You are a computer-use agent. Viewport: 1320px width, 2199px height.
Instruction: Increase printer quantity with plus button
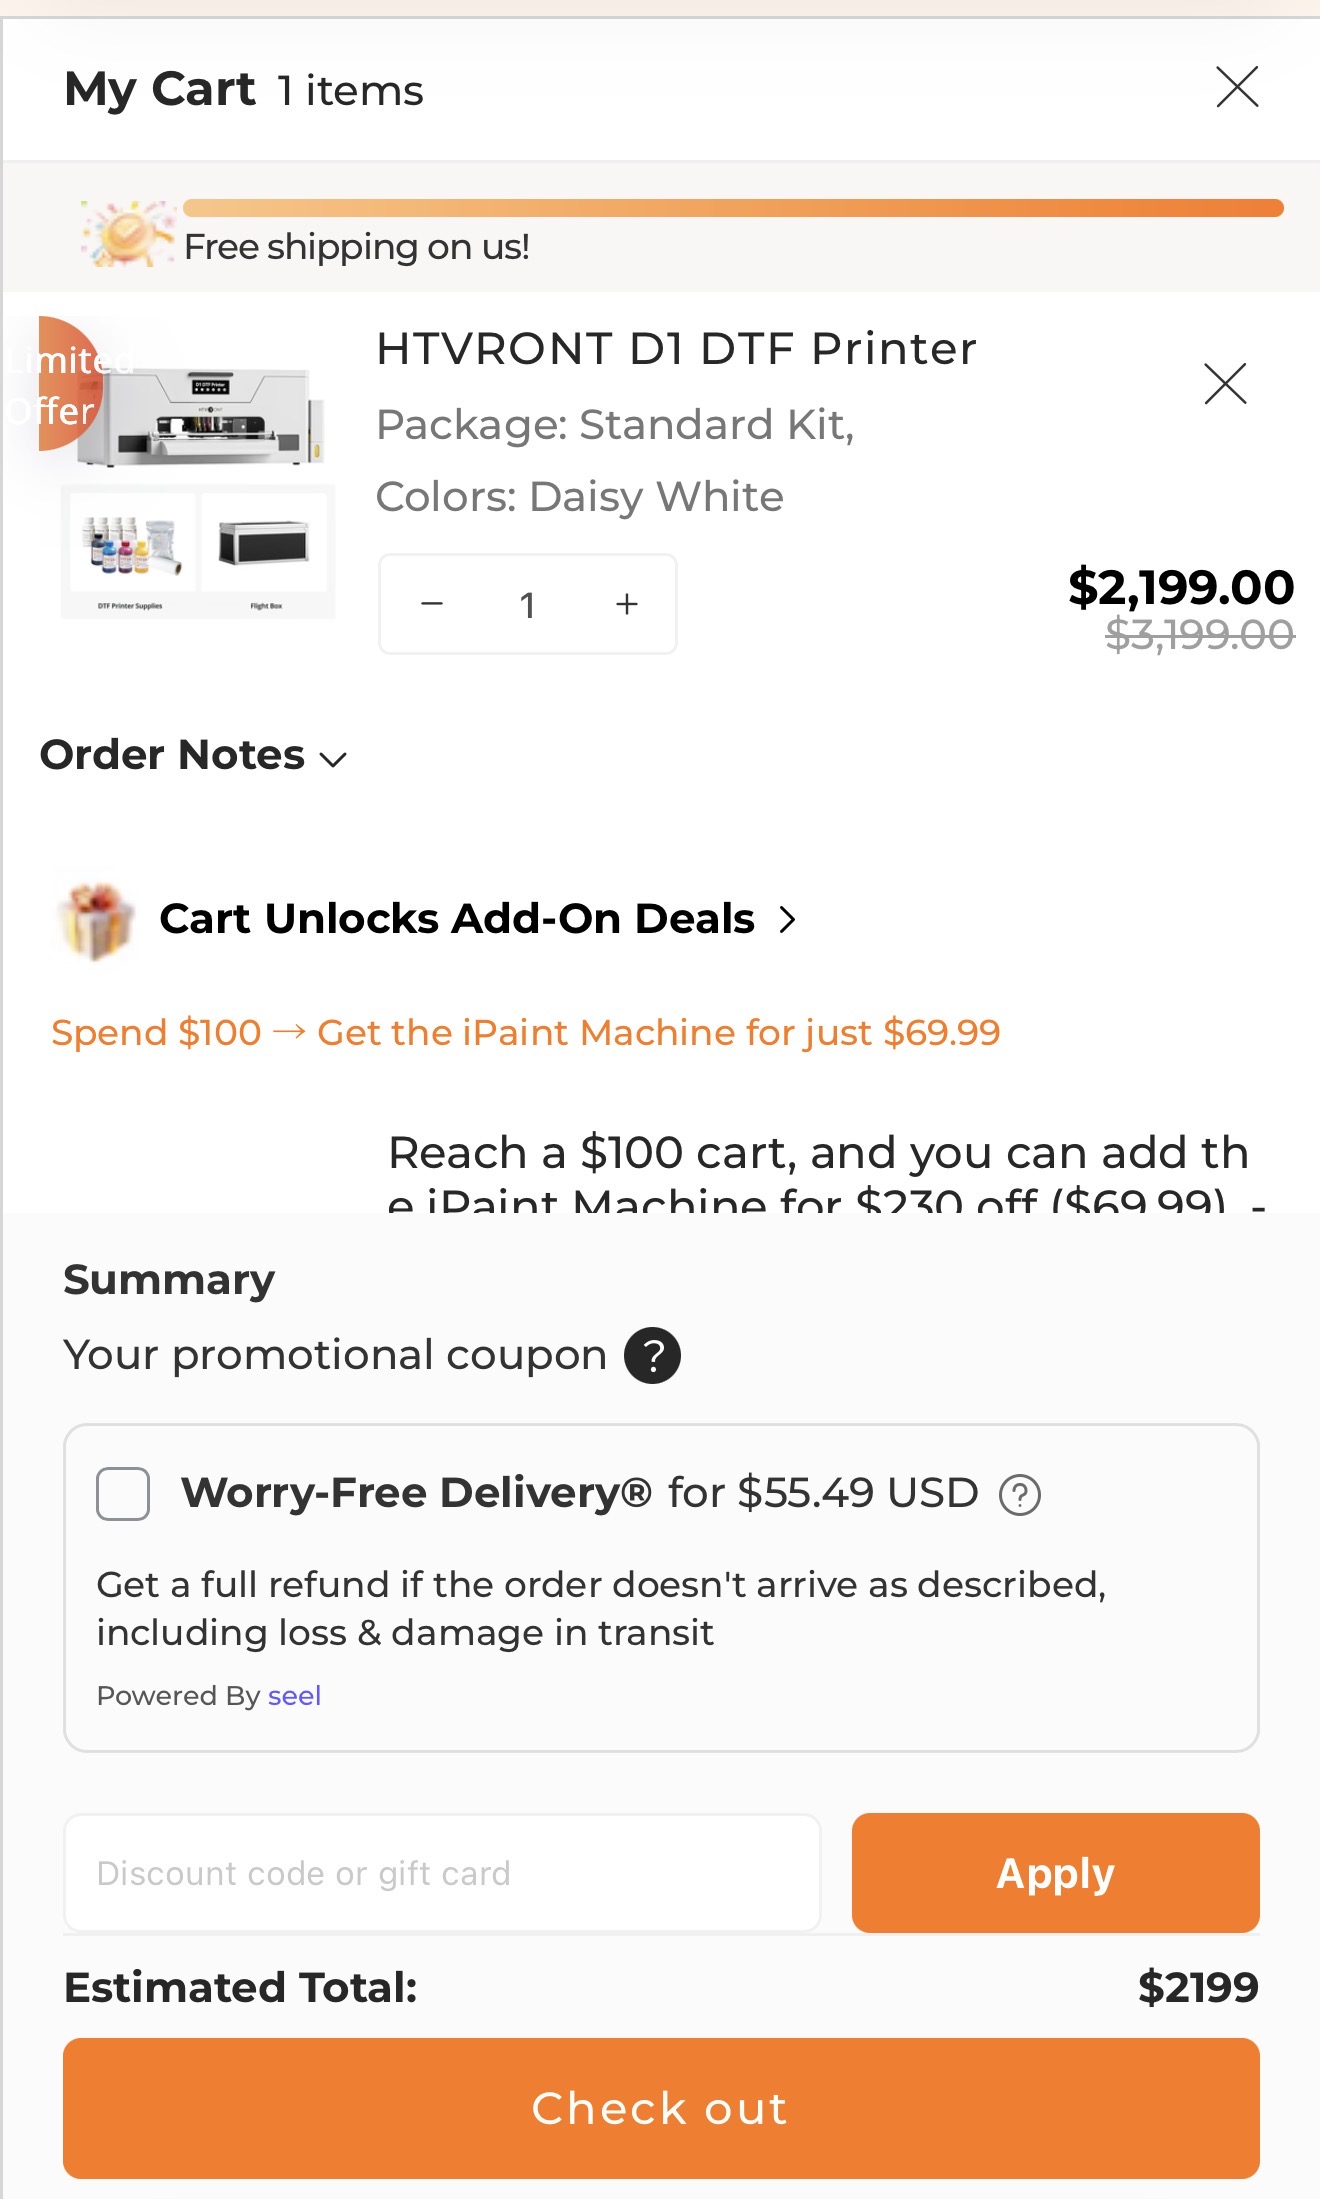pyautogui.click(x=627, y=604)
